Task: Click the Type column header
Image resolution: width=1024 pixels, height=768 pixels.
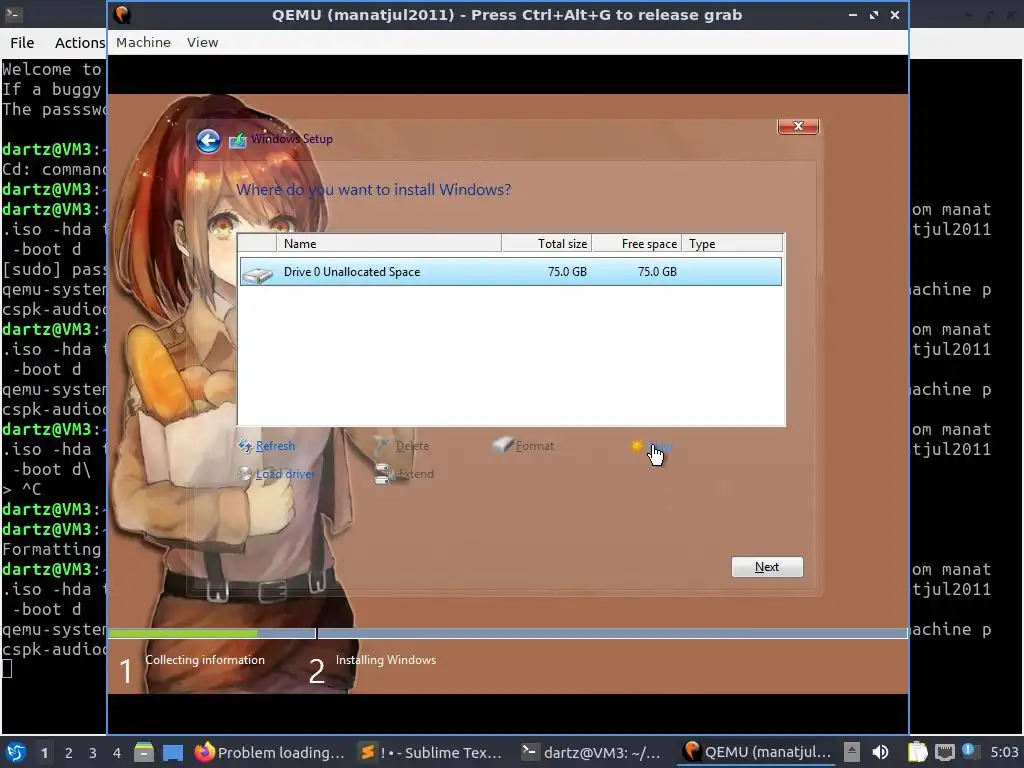Action: point(732,244)
